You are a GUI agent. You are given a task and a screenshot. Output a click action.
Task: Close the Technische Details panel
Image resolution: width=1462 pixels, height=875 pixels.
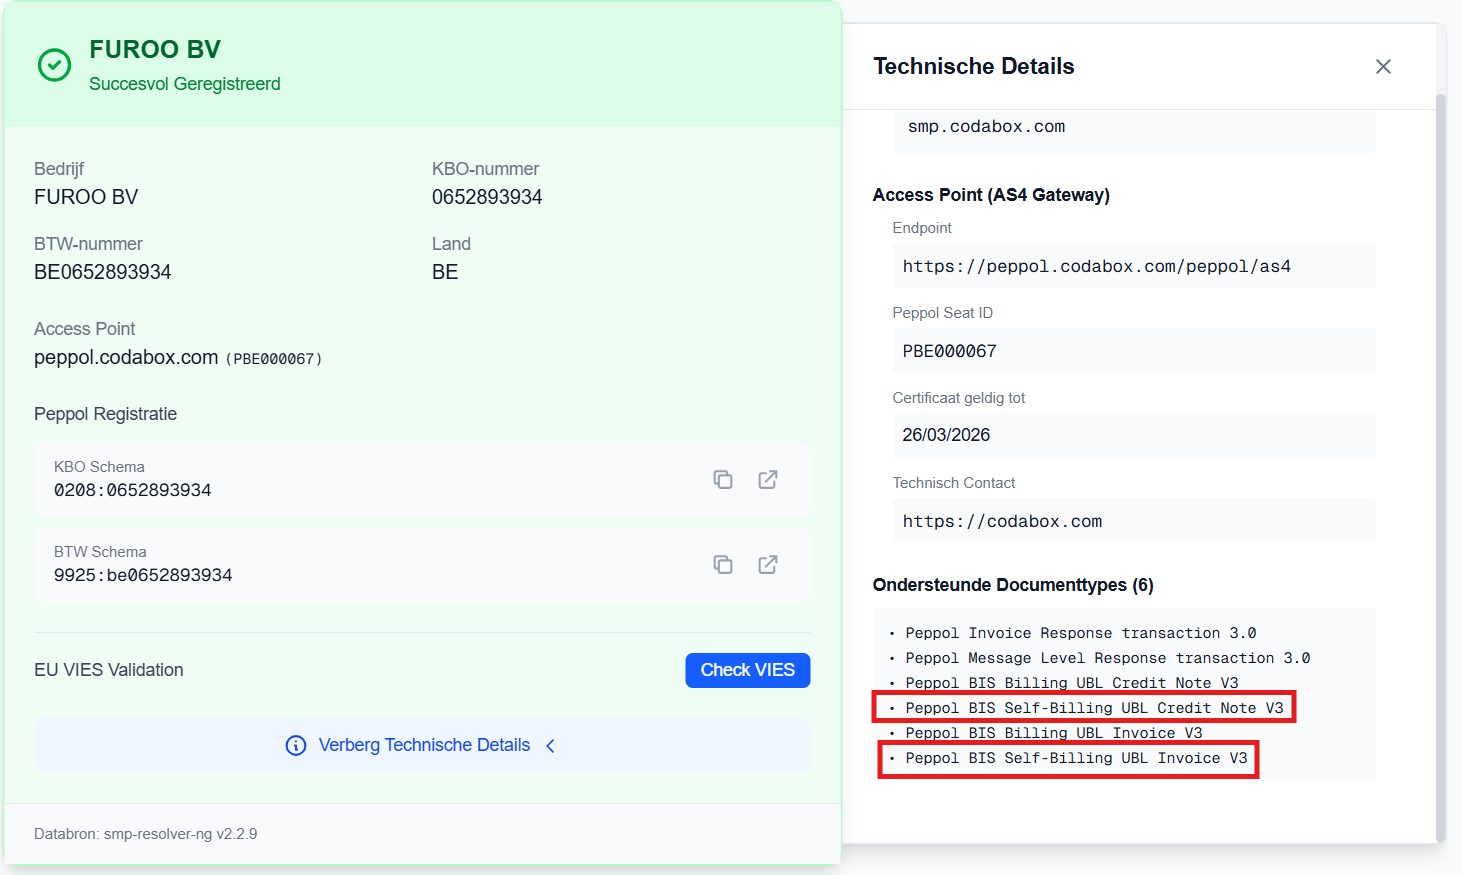coord(1383,66)
